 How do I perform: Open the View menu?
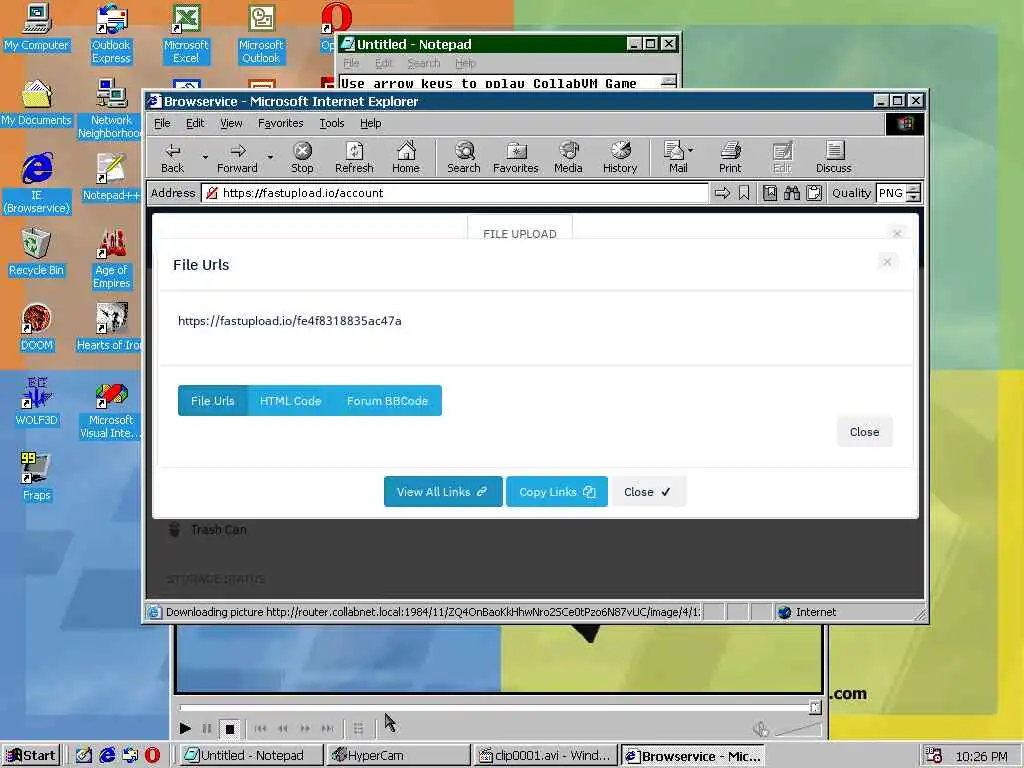tap(231, 123)
